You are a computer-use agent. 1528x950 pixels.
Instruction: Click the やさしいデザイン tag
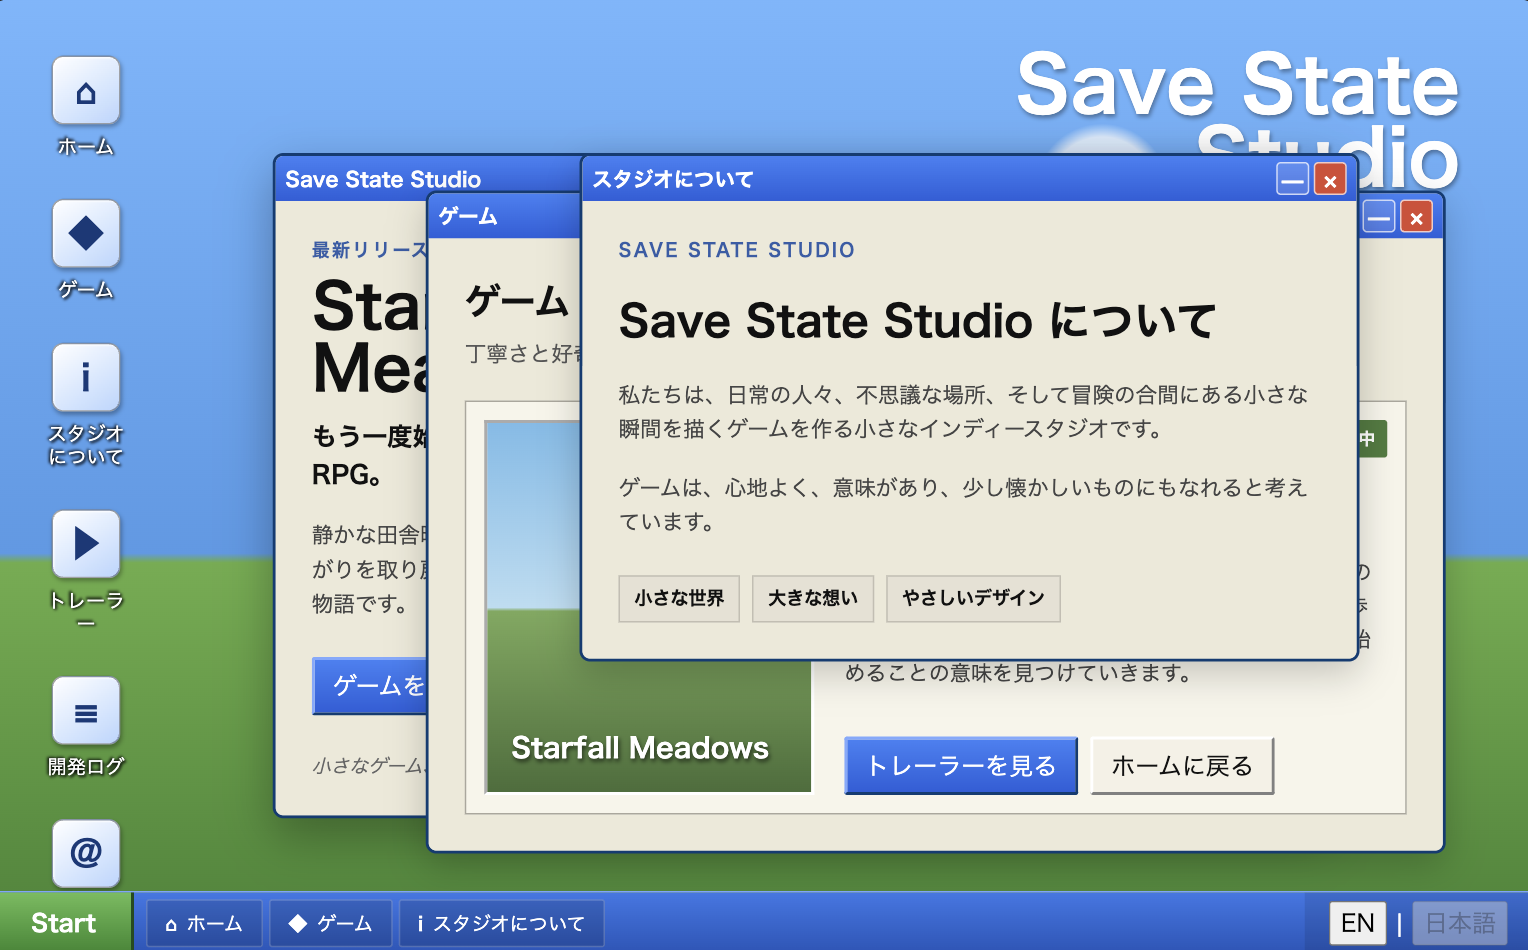point(973,598)
